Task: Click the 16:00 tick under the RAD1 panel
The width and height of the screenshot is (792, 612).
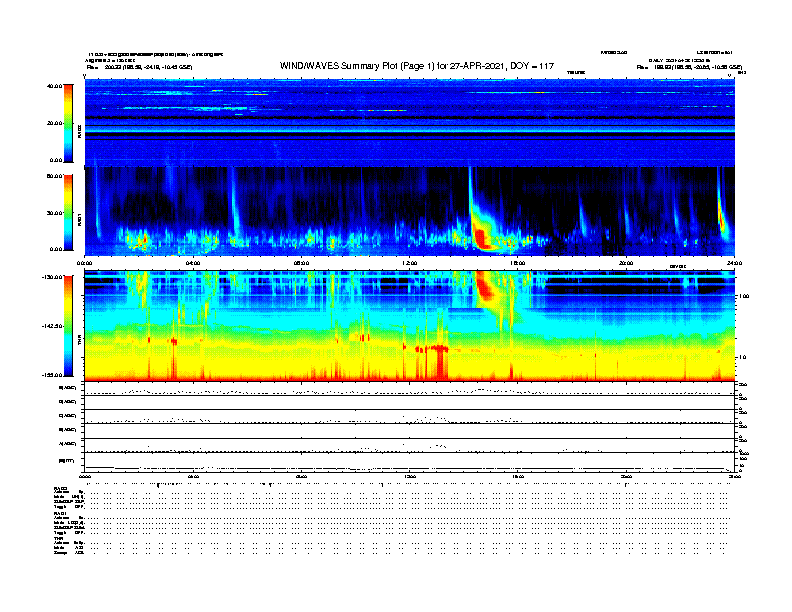Action: click(x=518, y=263)
